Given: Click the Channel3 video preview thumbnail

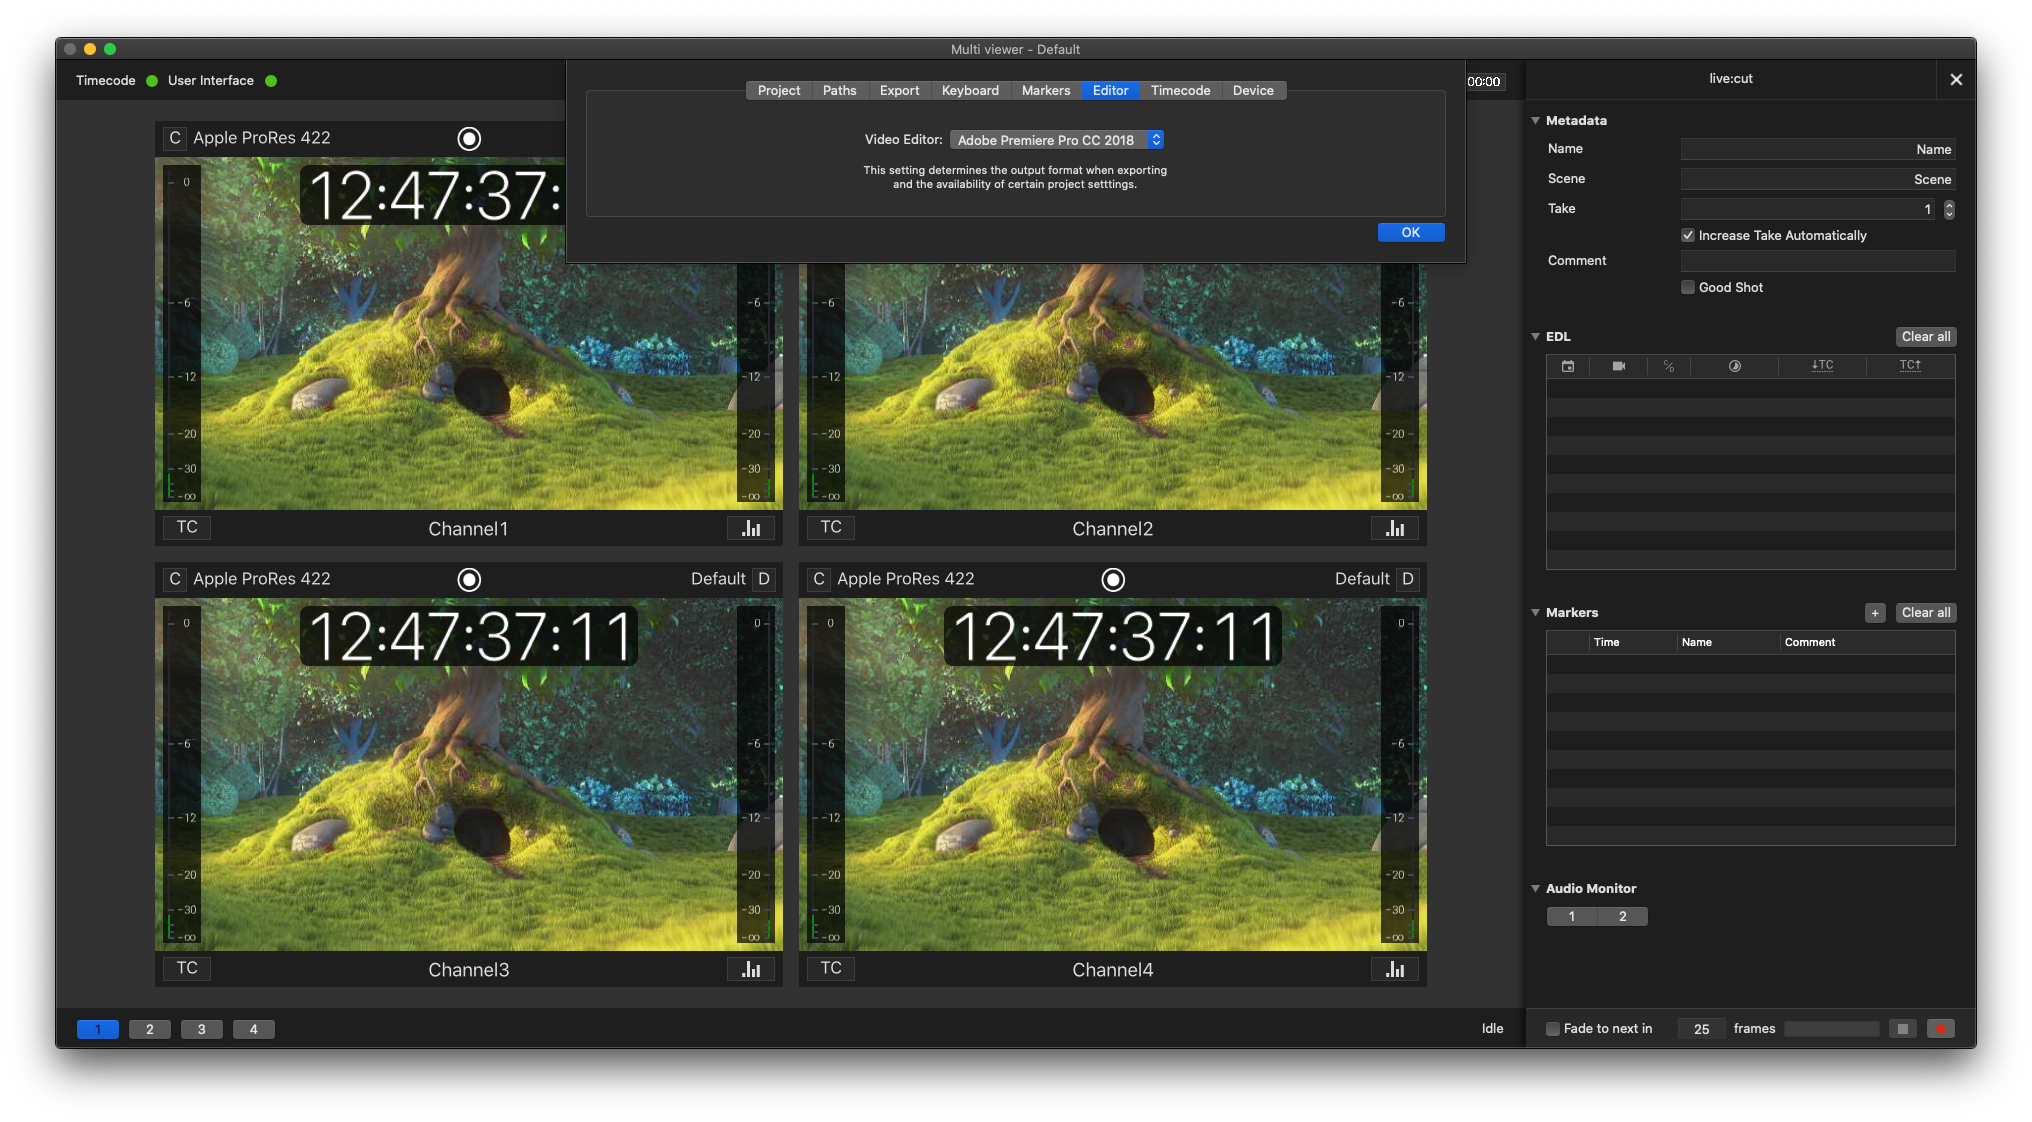Looking at the screenshot, I should click(x=469, y=775).
